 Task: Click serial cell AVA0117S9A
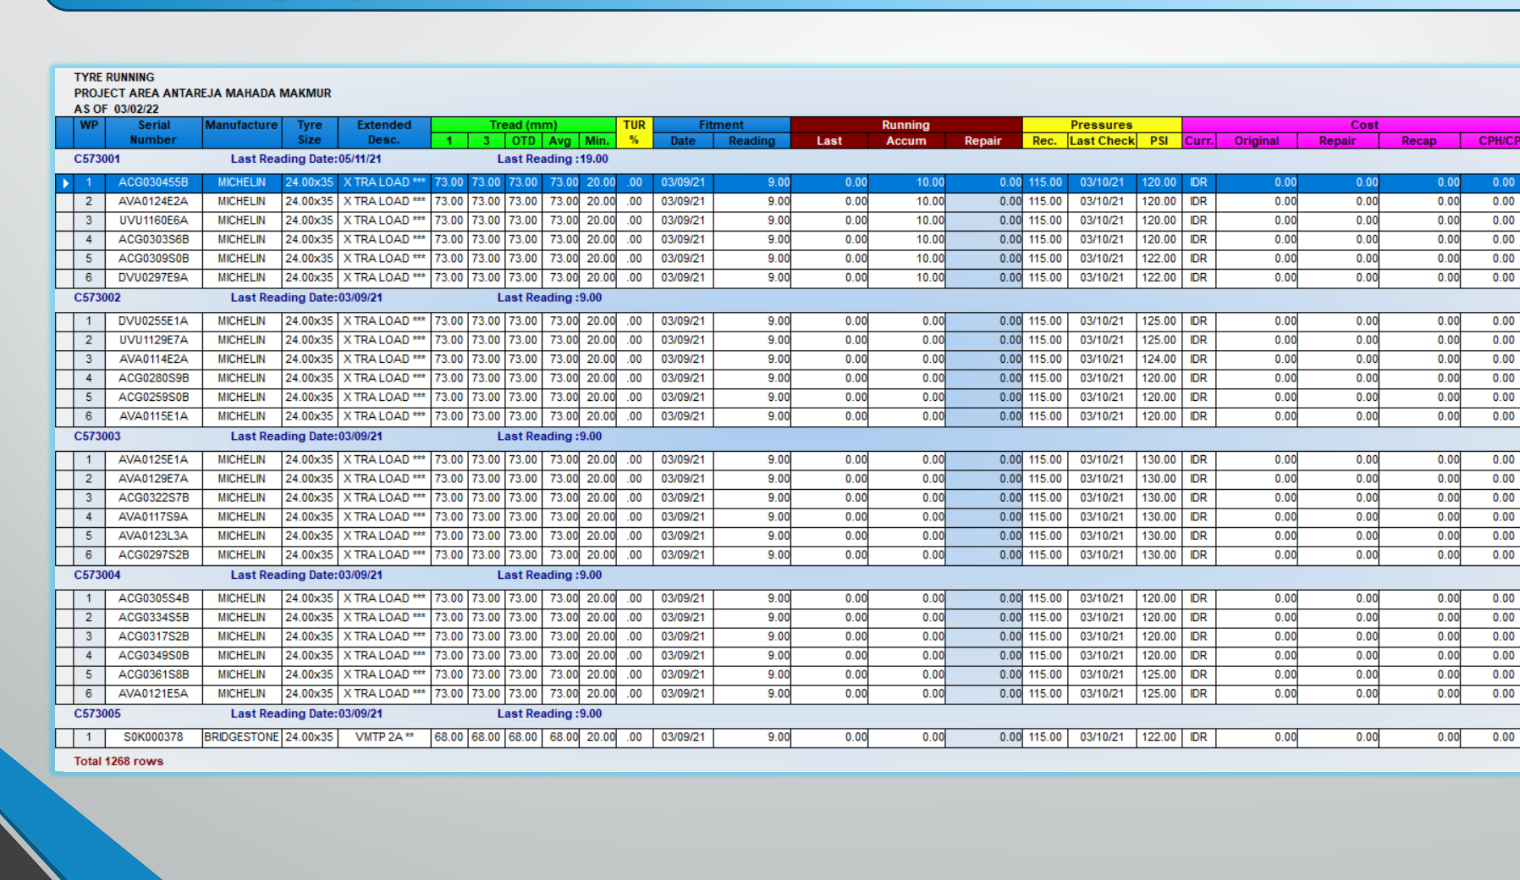coord(153,517)
